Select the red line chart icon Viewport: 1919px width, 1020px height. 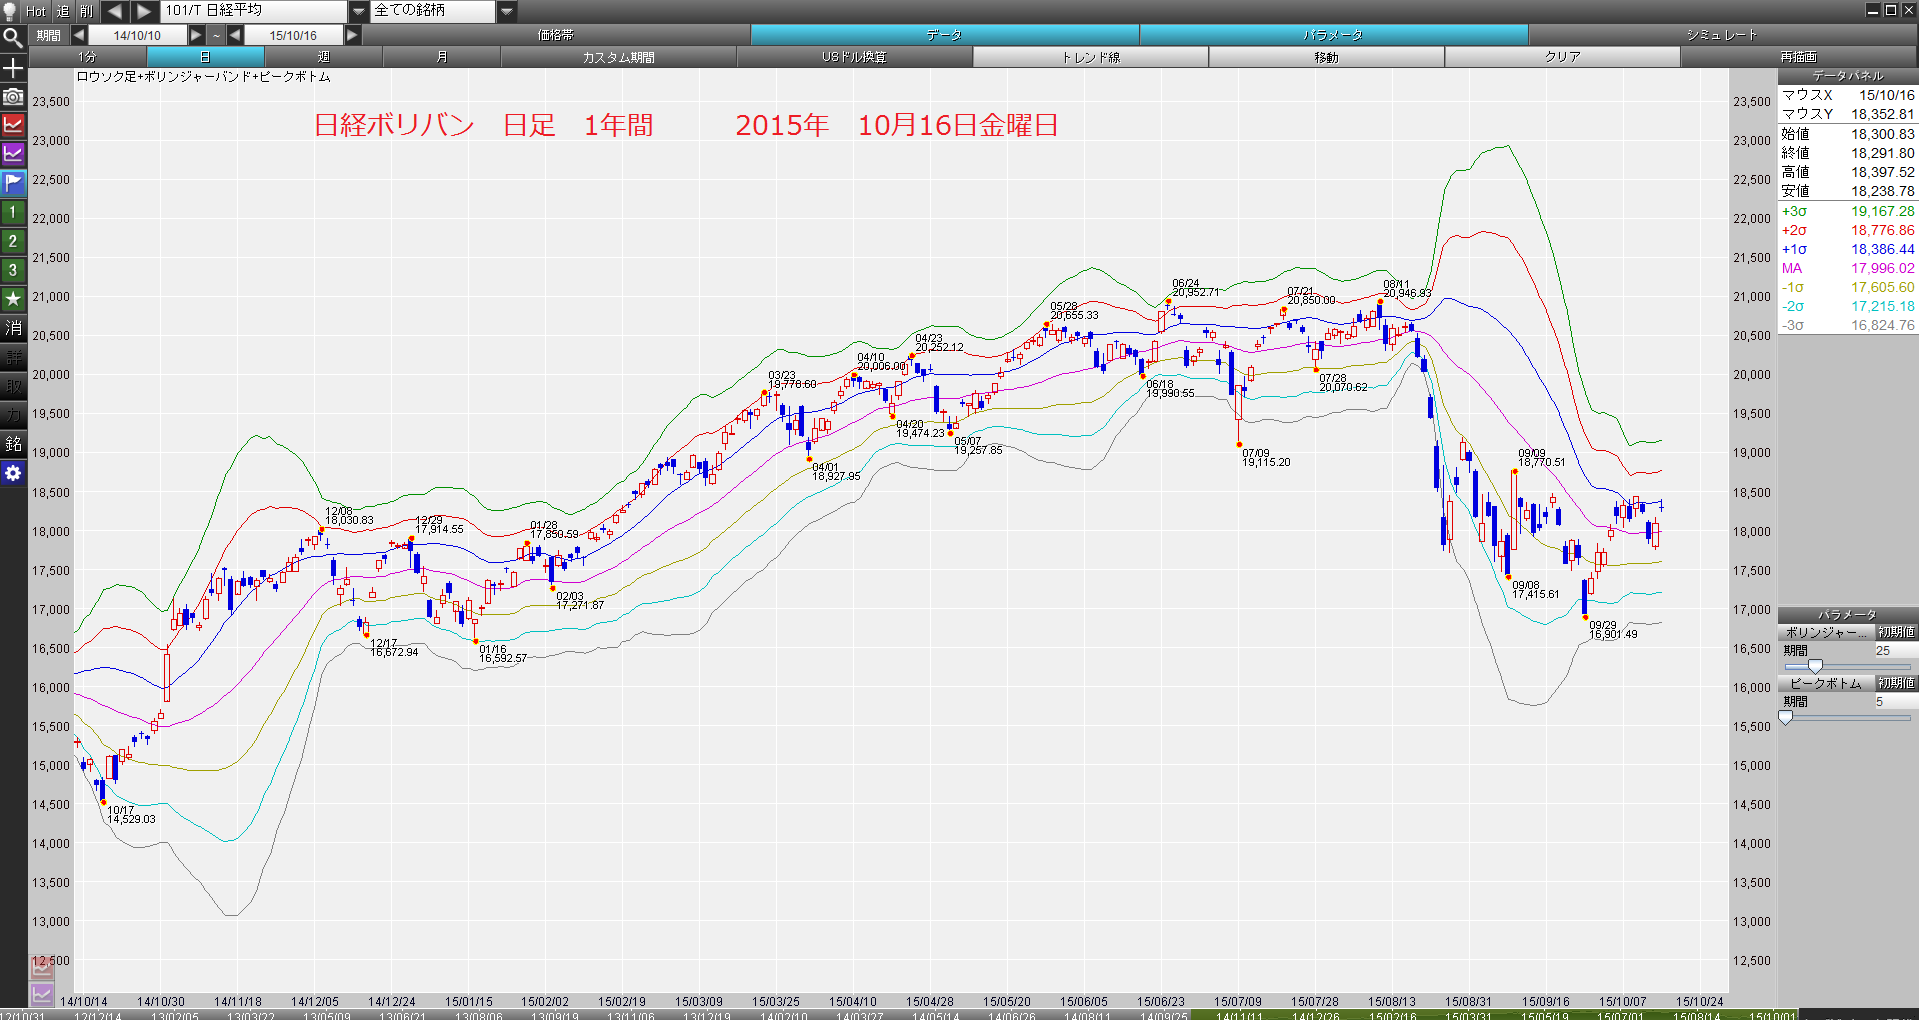(13, 125)
